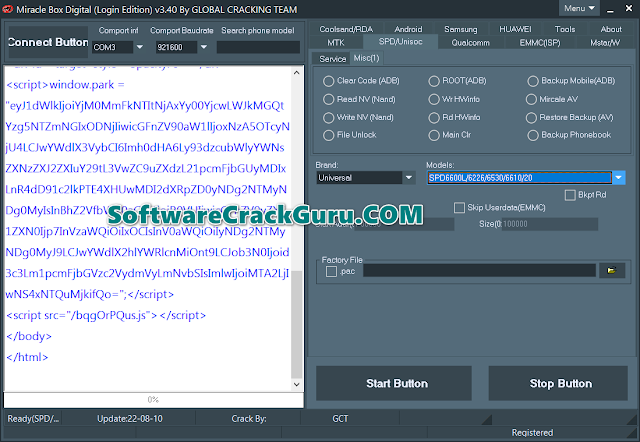Click the </body> line in log
Screen dimensions: 640x442
[x=29, y=336]
